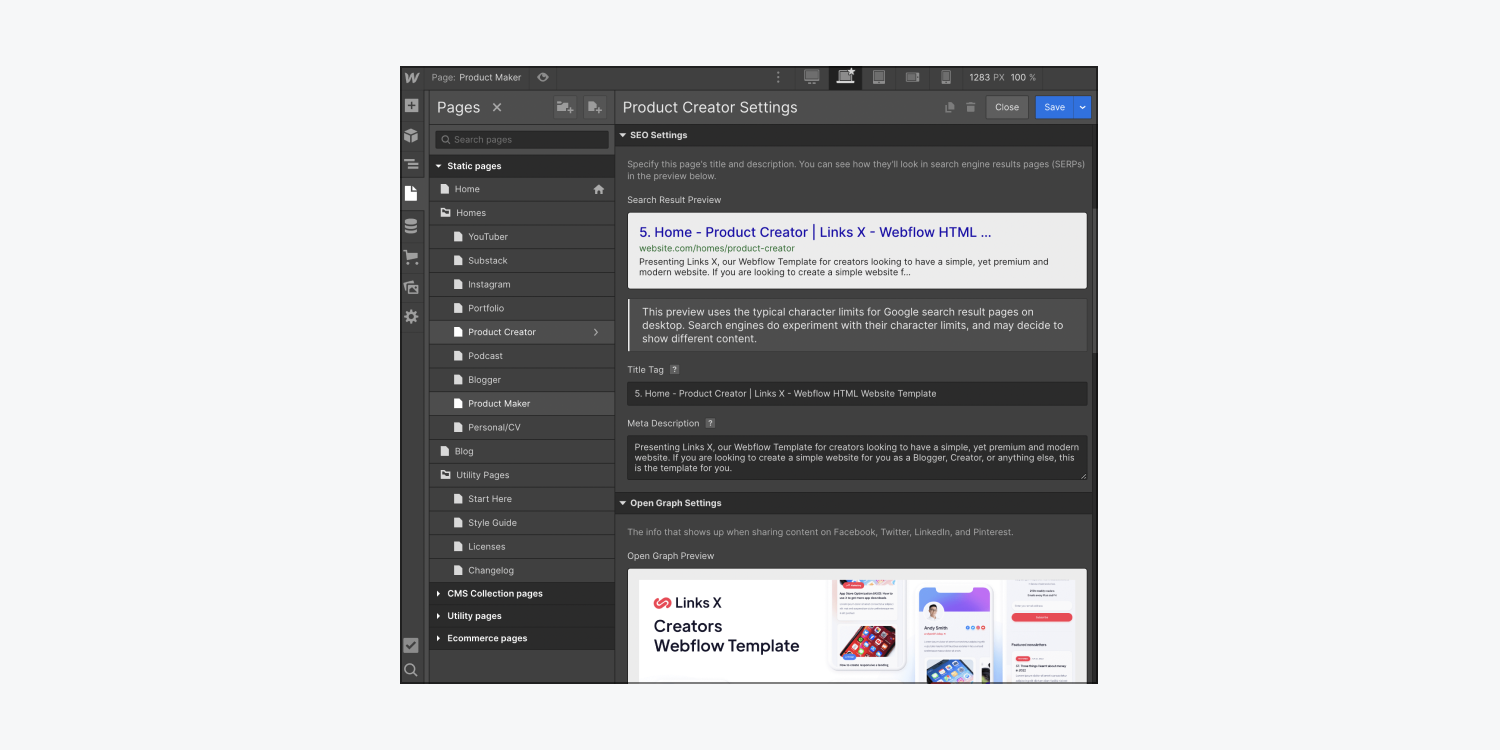Select the base desktop breakpoint with star
The height and width of the screenshot is (751, 1501).
point(846,78)
